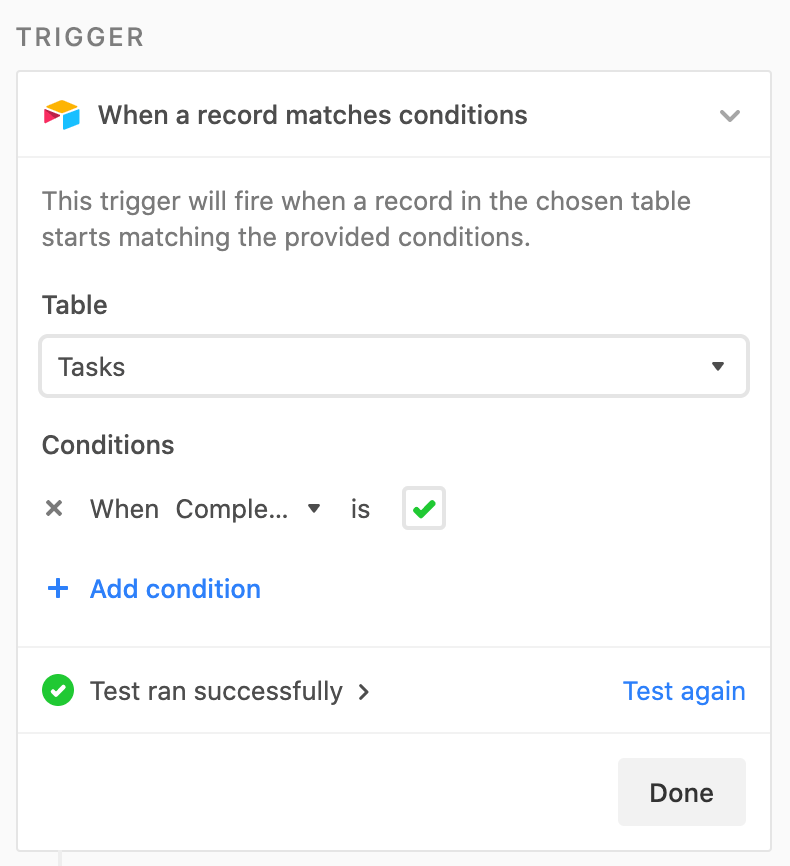Open the Comple... field dropdown
Image resolution: width=790 pixels, height=866 pixels.
pyautogui.click(x=248, y=509)
